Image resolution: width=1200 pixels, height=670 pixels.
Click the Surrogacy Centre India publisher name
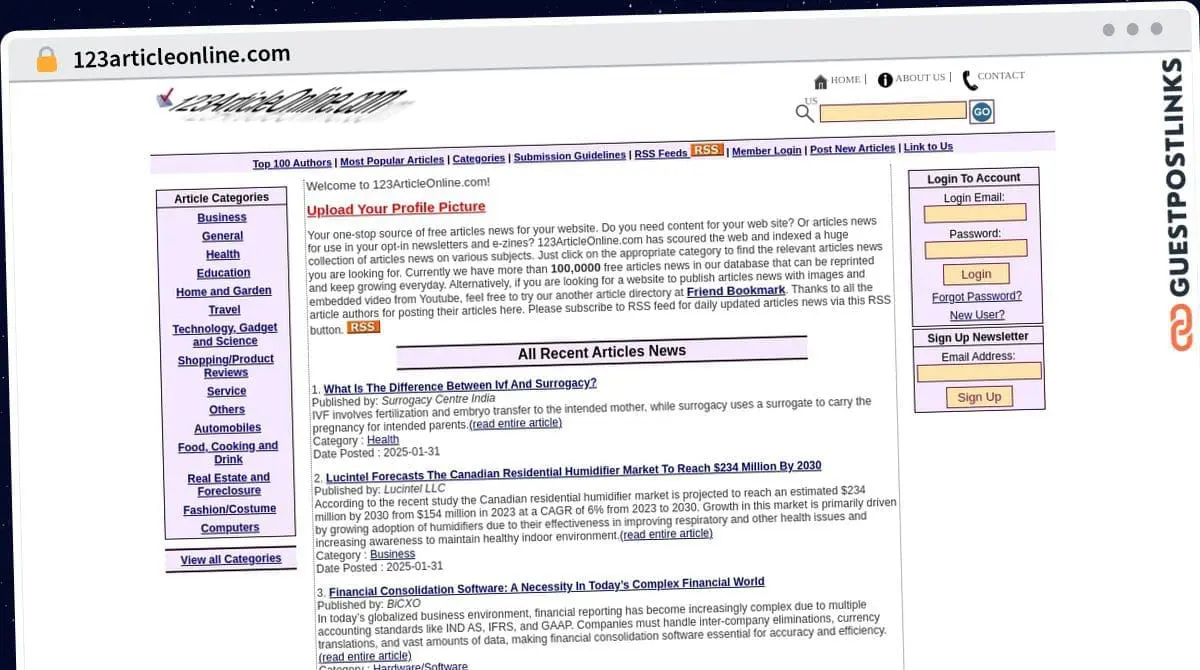tap(439, 398)
